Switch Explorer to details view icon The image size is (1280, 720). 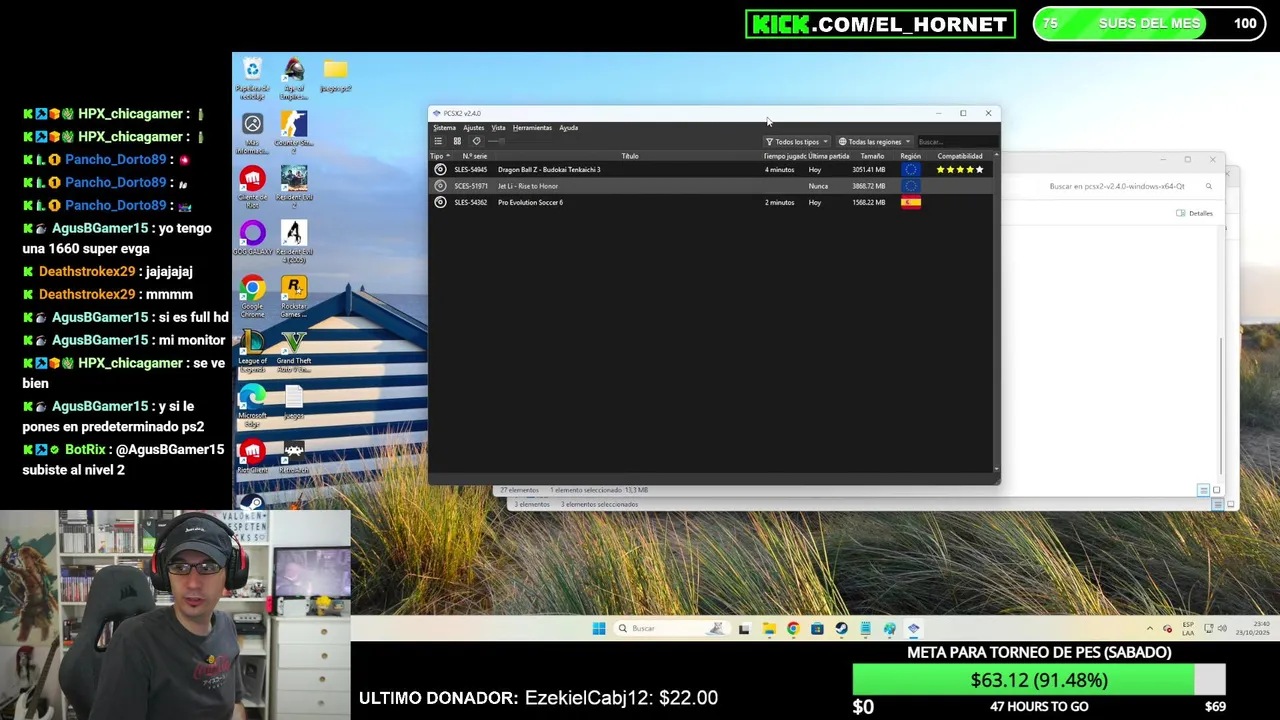(x=1203, y=490)
